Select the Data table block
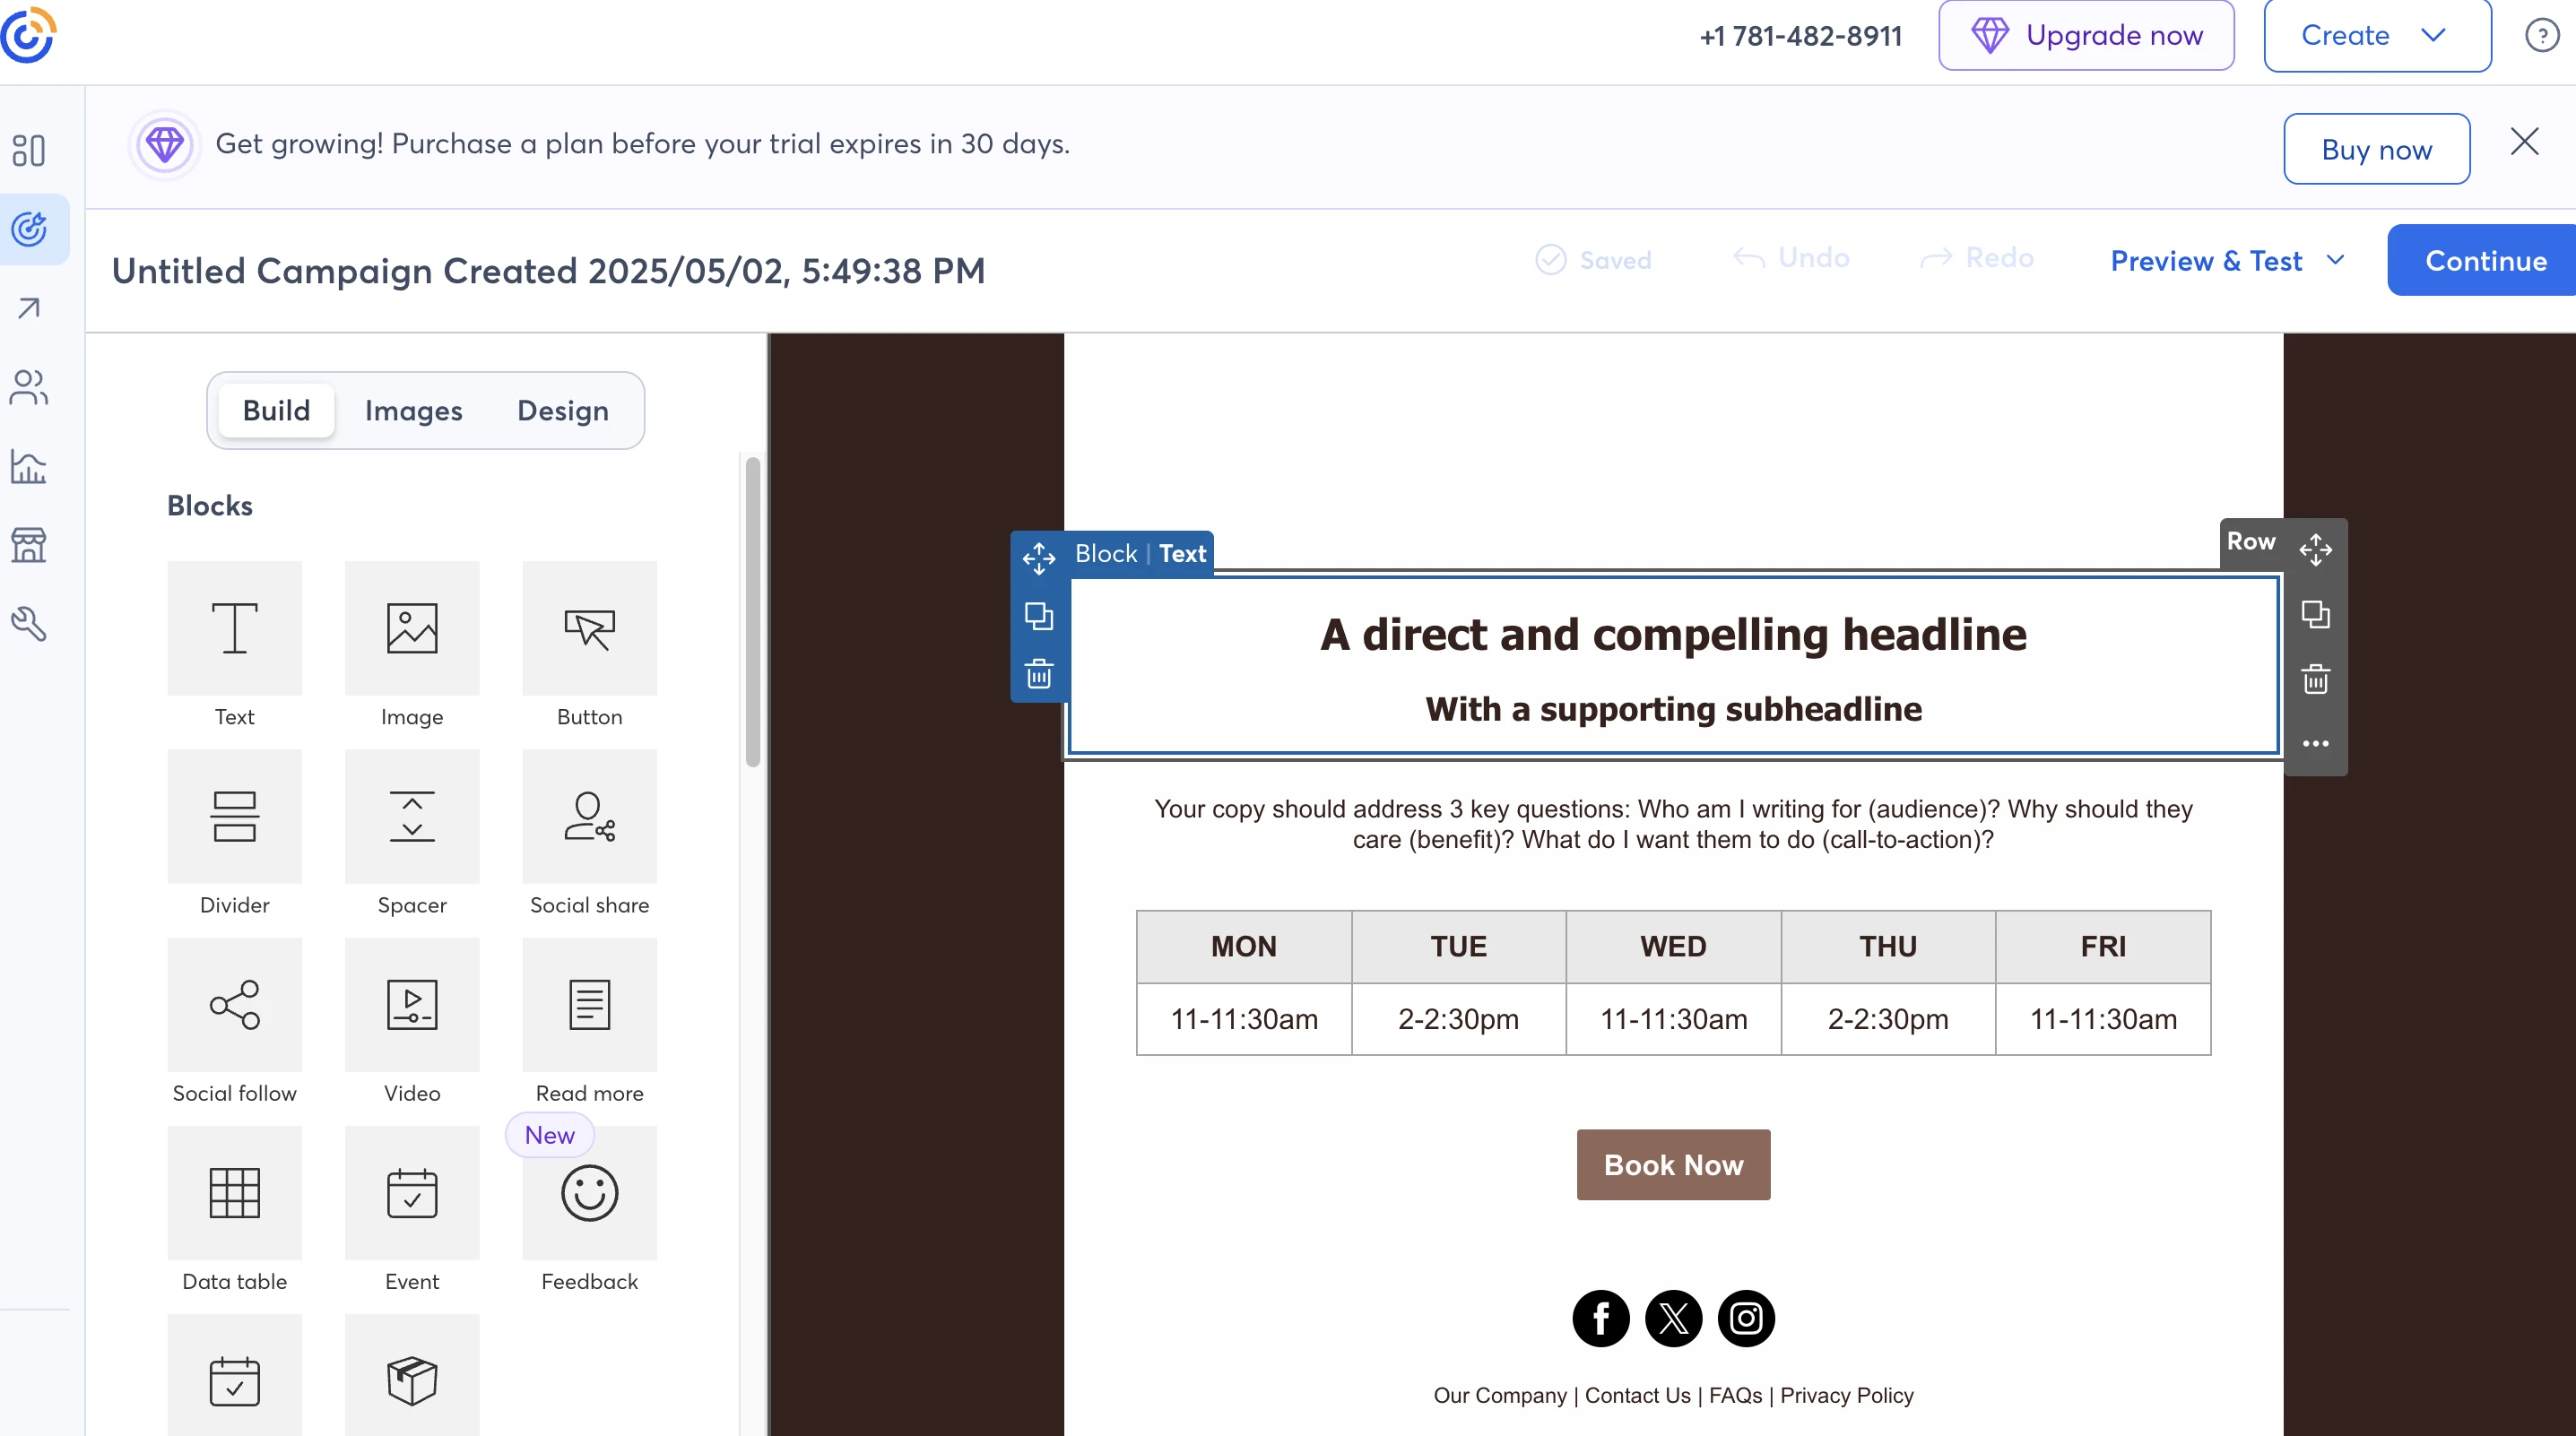 point(234,1192)
